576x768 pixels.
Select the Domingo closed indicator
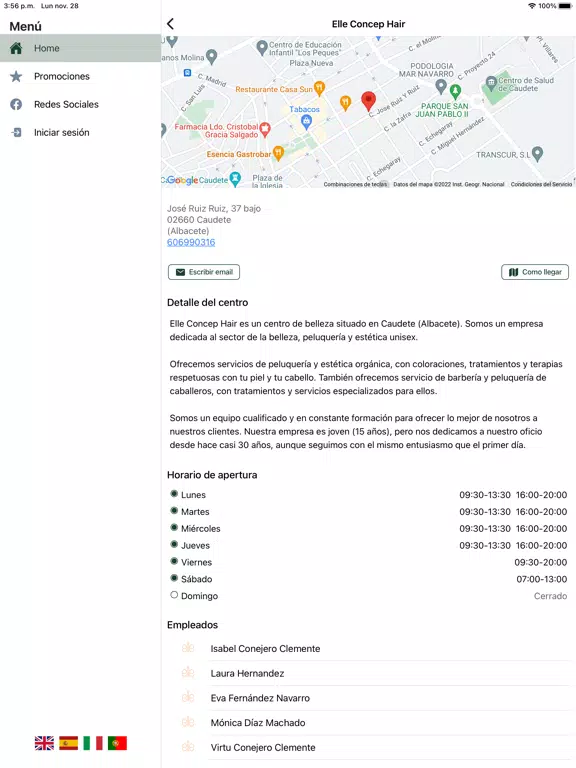(174, 595)
